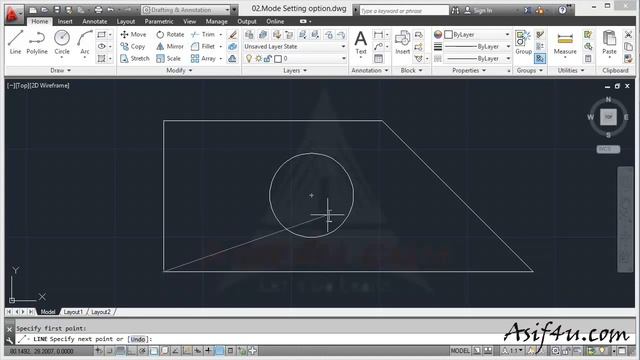
Task: Click the Table icon in Annotation
Action: click(378, 58)
